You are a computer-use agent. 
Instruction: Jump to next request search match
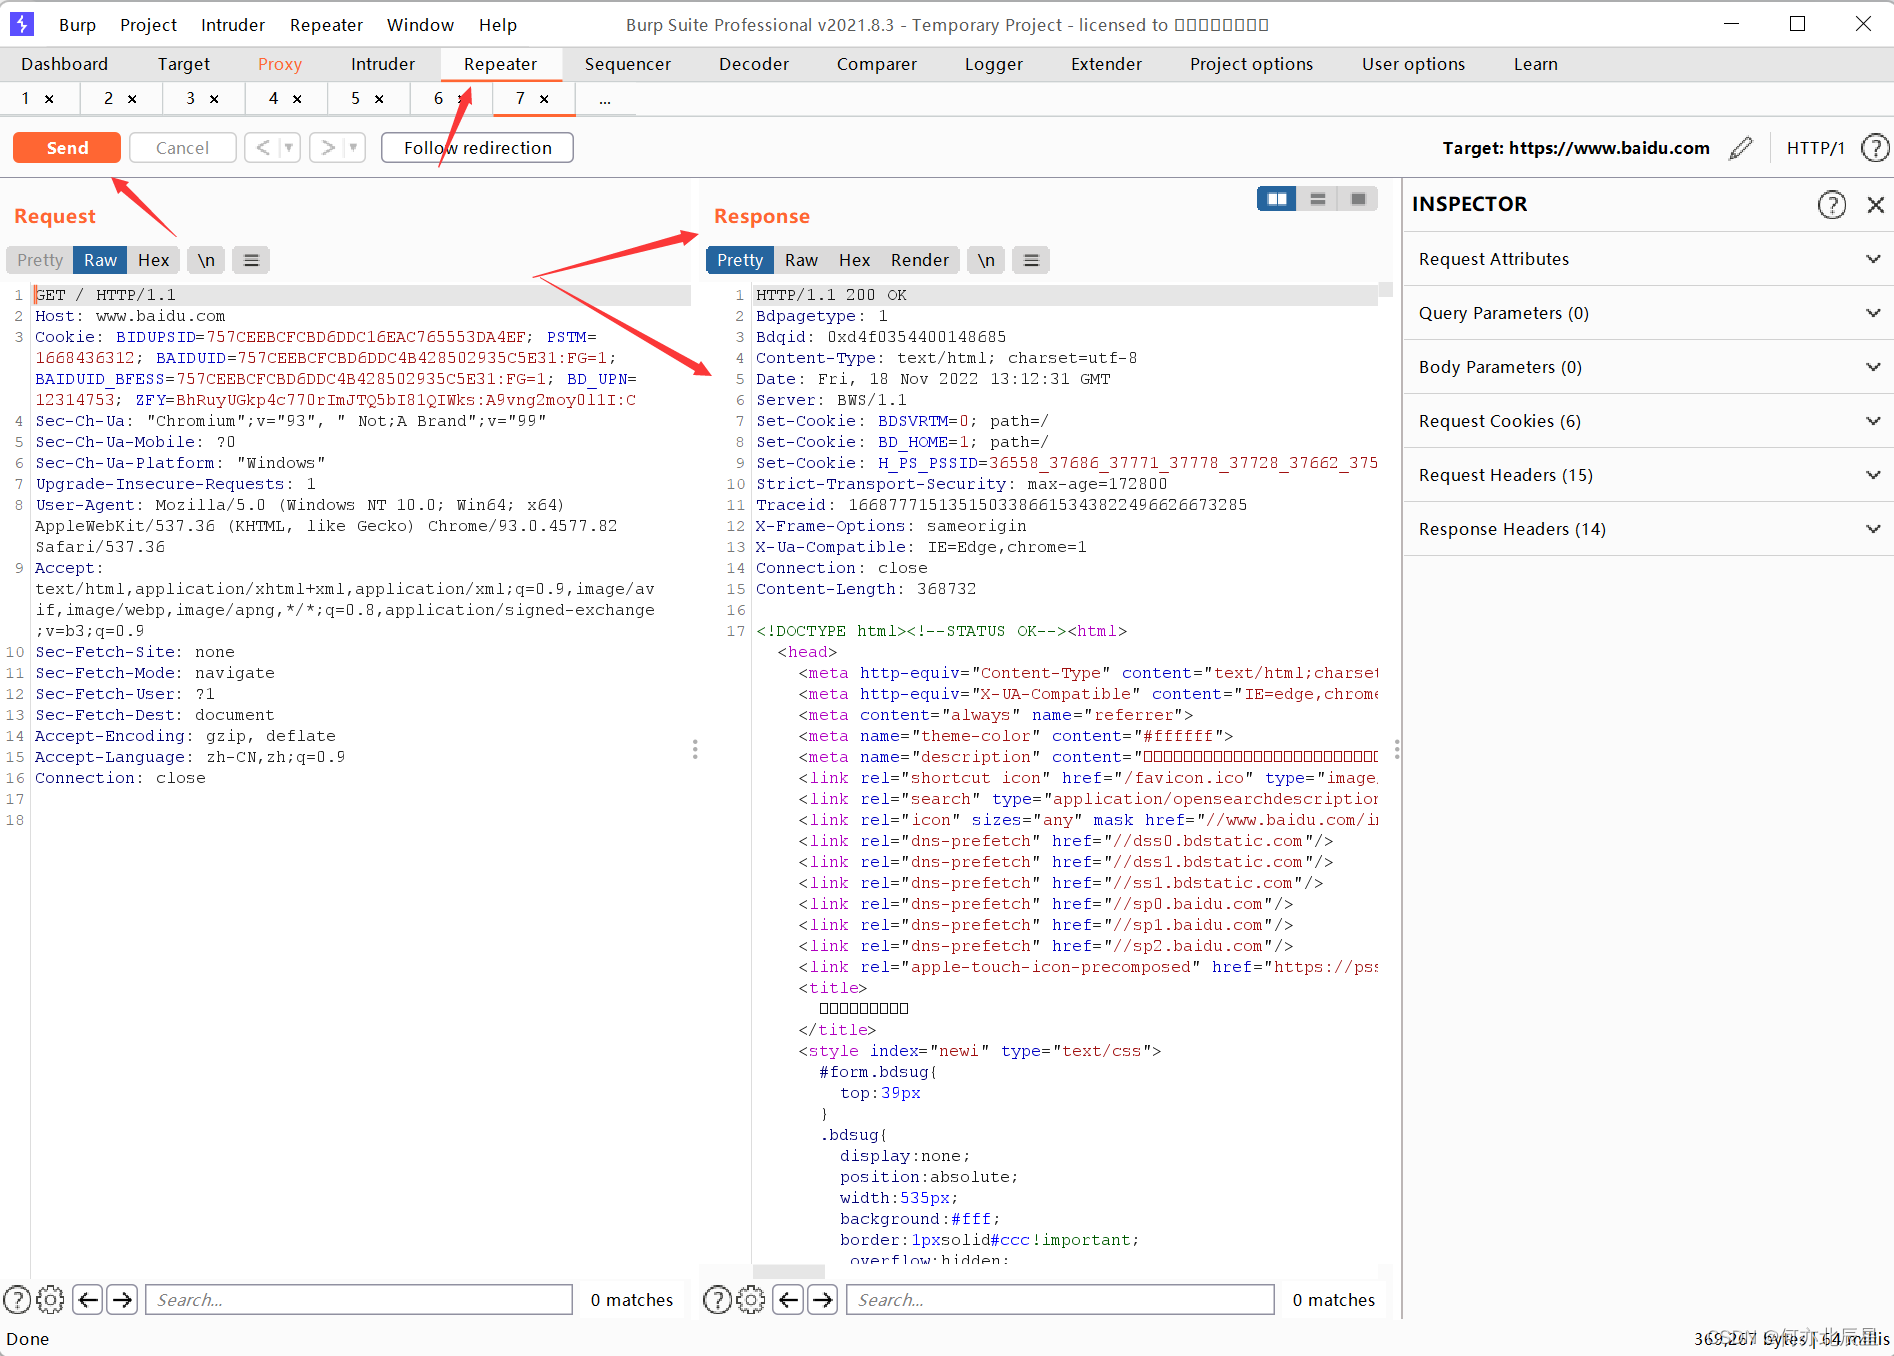pos(122,1300)
